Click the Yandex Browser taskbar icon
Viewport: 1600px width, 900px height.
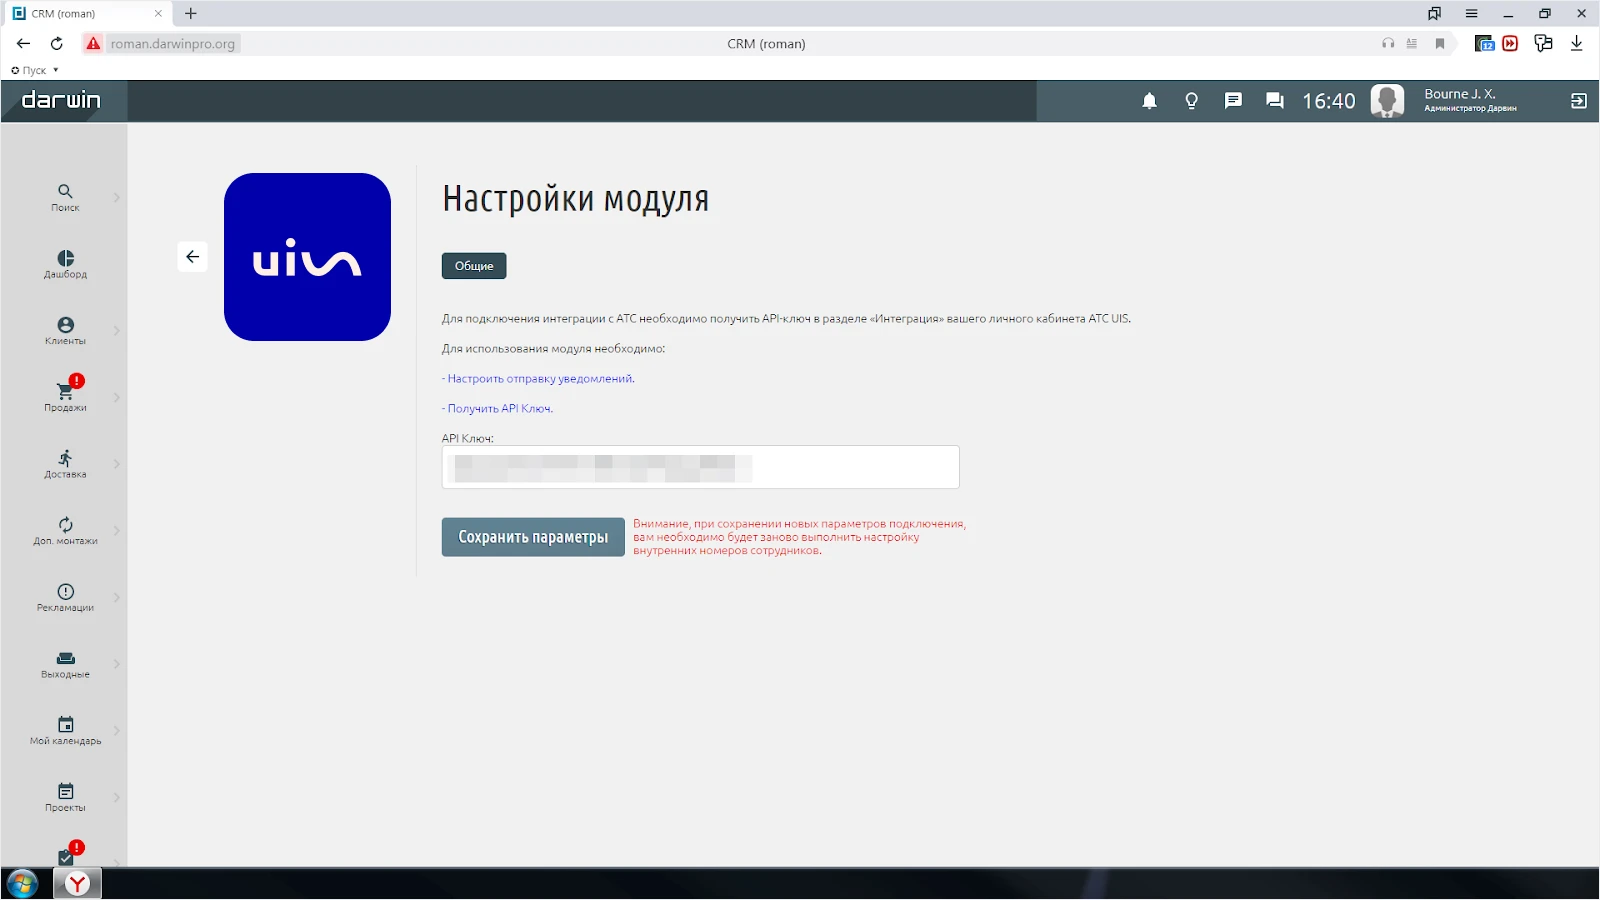tap(77, 884)
